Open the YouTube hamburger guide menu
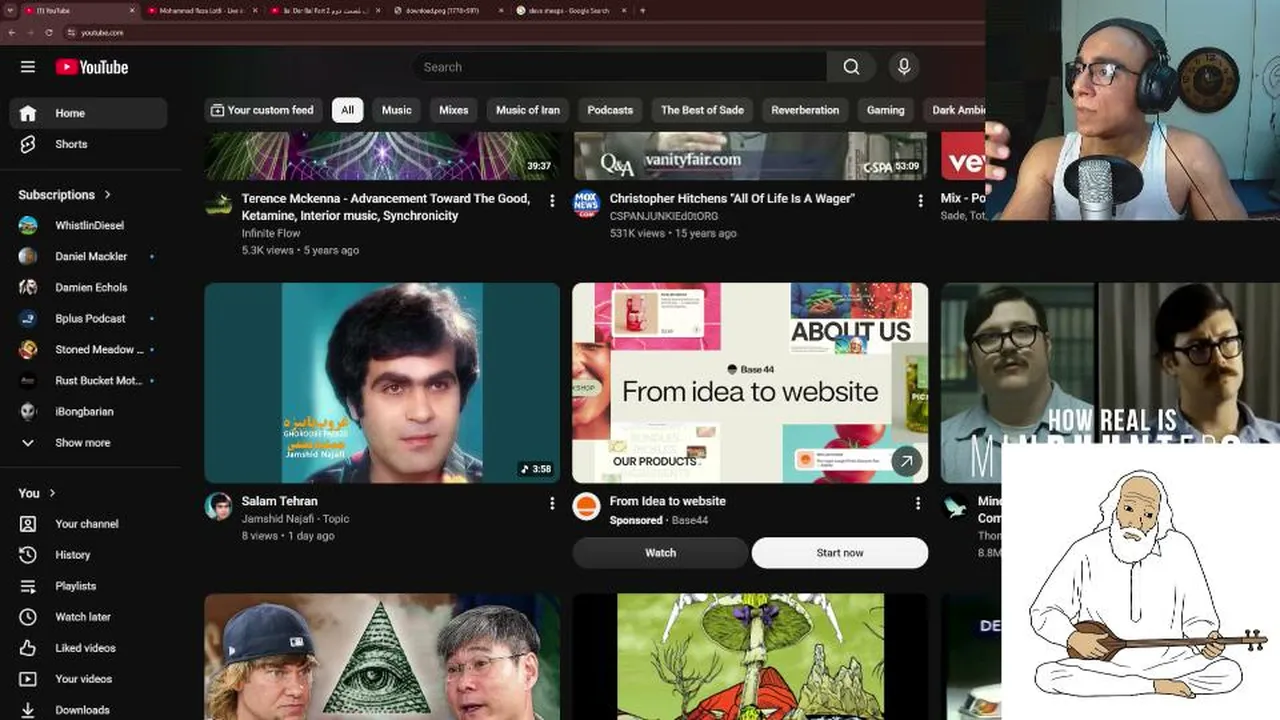 point(28,67)
